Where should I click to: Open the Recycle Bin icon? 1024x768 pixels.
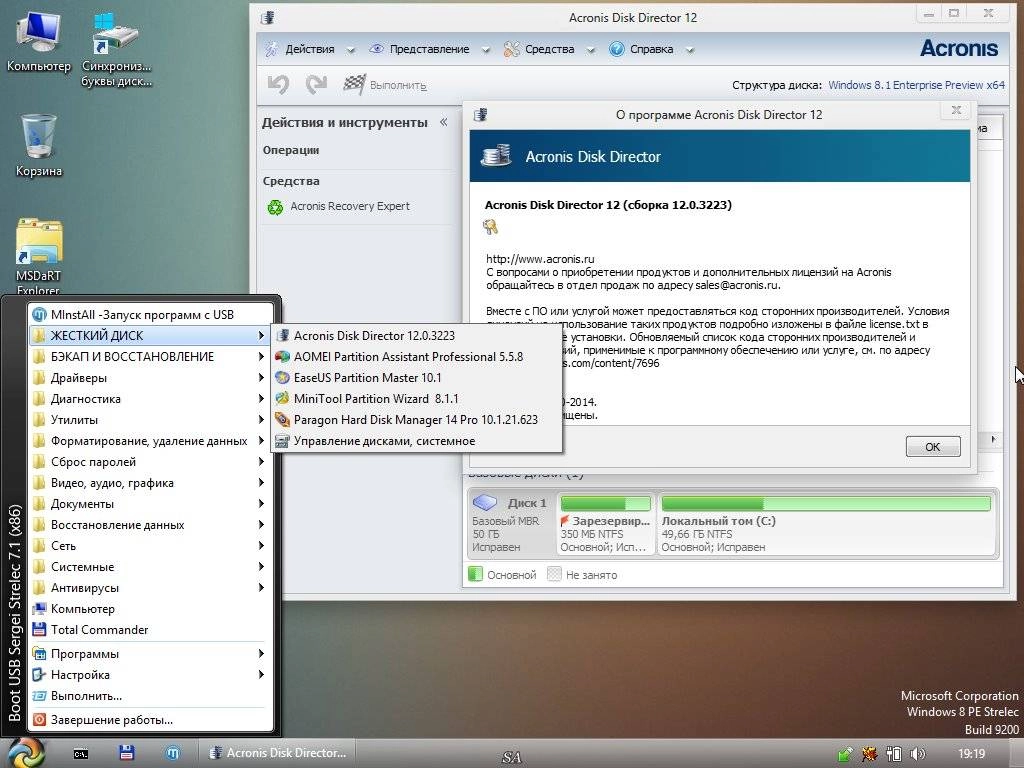[x=39, y=145]
